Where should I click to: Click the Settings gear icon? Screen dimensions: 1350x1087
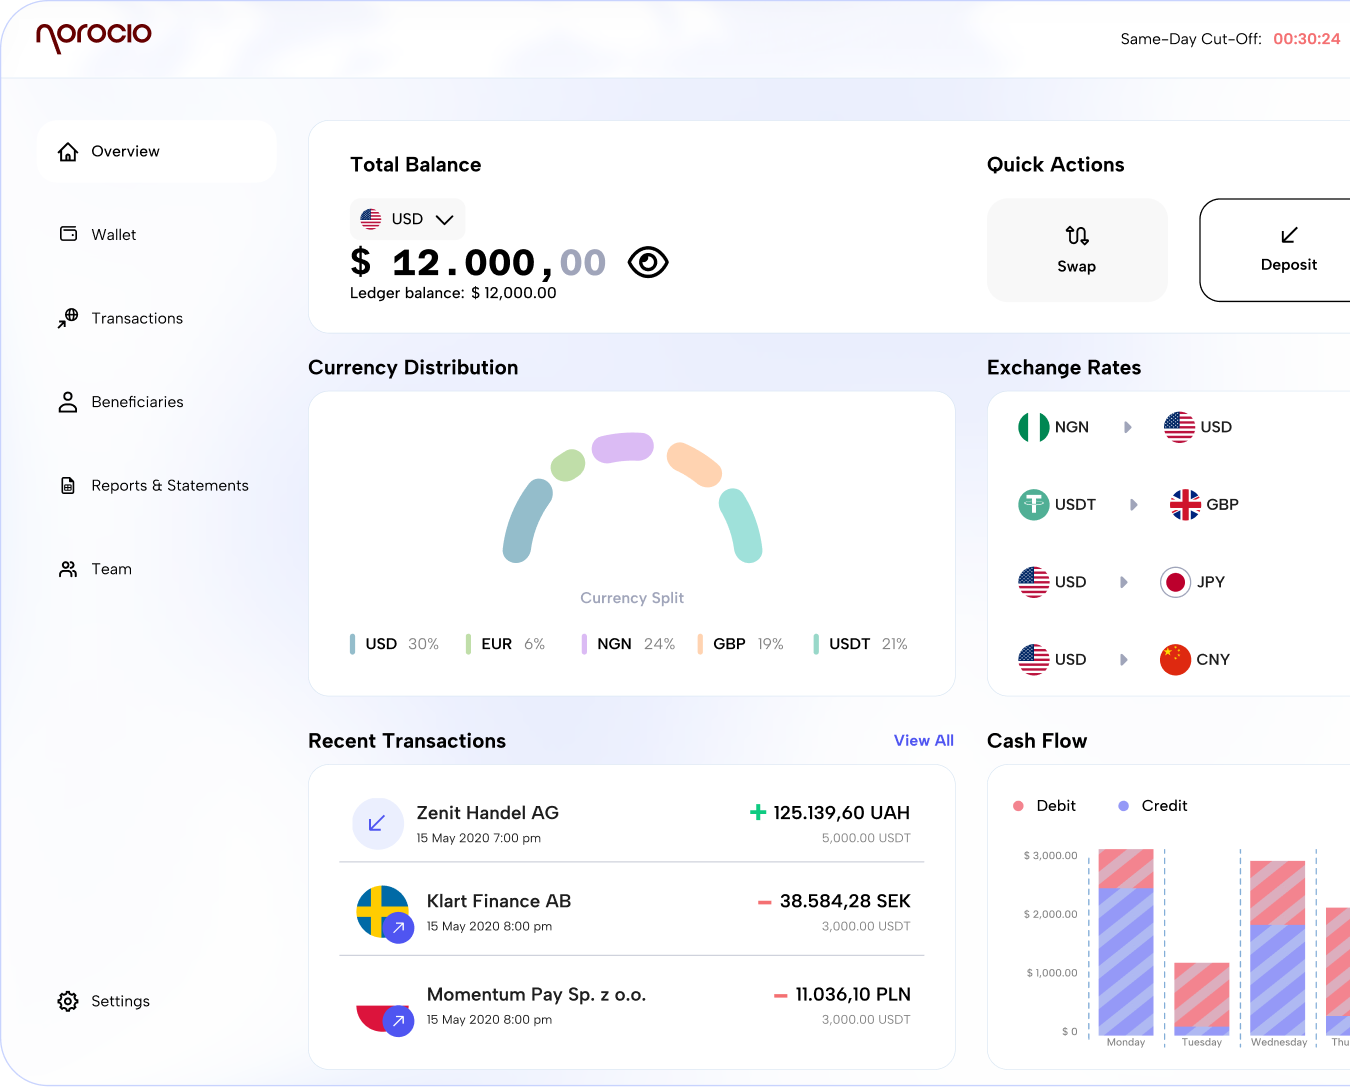coord(67,1000)
